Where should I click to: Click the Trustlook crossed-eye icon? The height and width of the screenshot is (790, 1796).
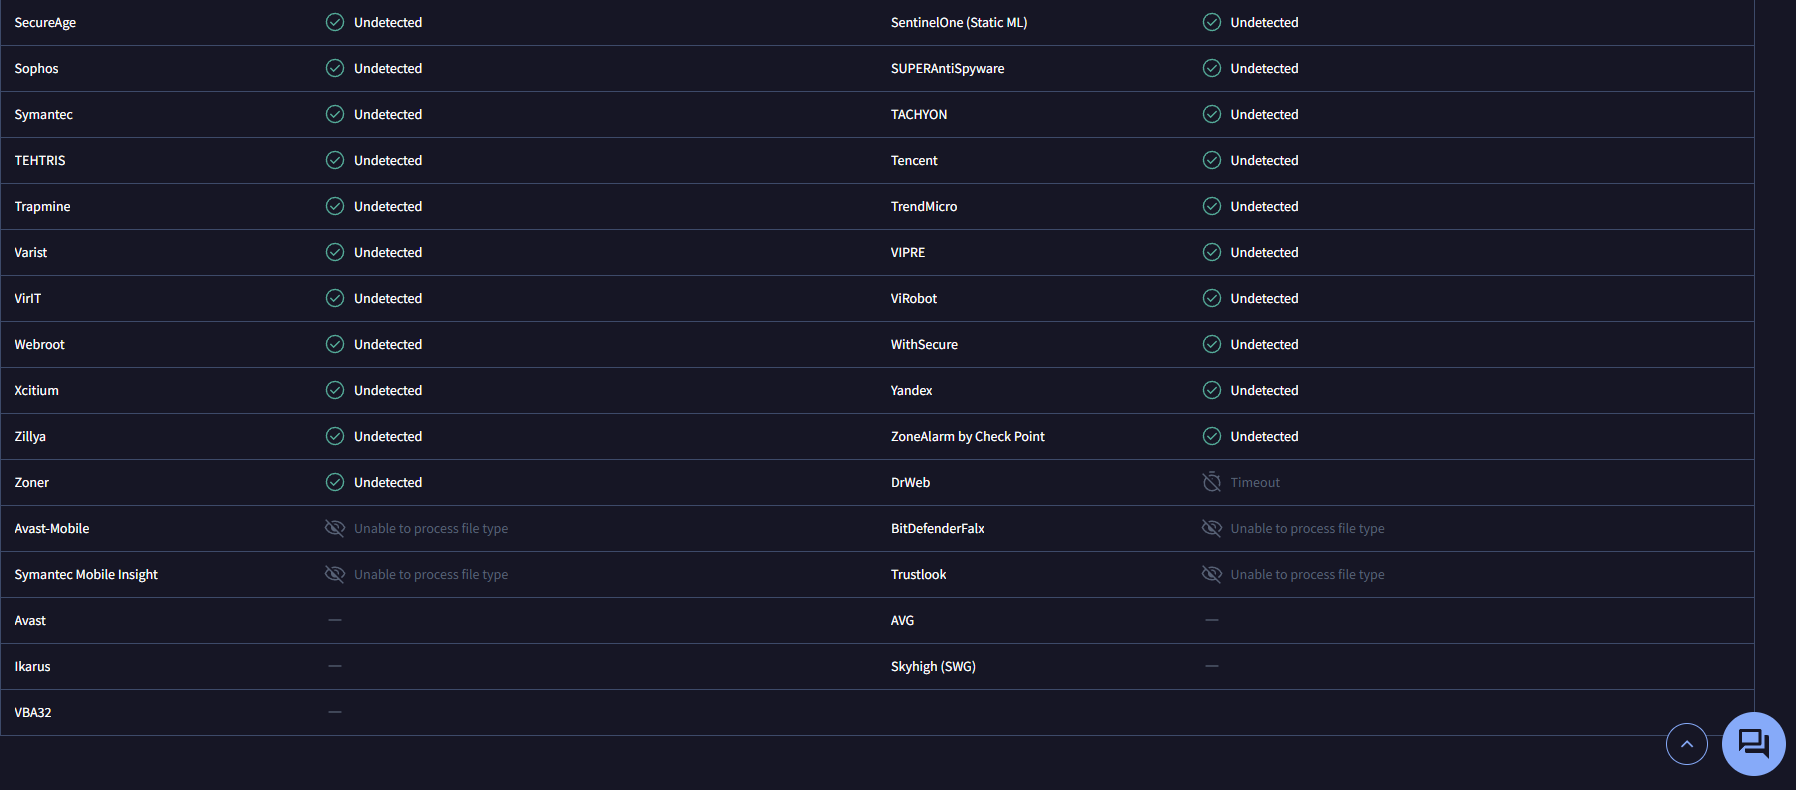point(1212,574)
